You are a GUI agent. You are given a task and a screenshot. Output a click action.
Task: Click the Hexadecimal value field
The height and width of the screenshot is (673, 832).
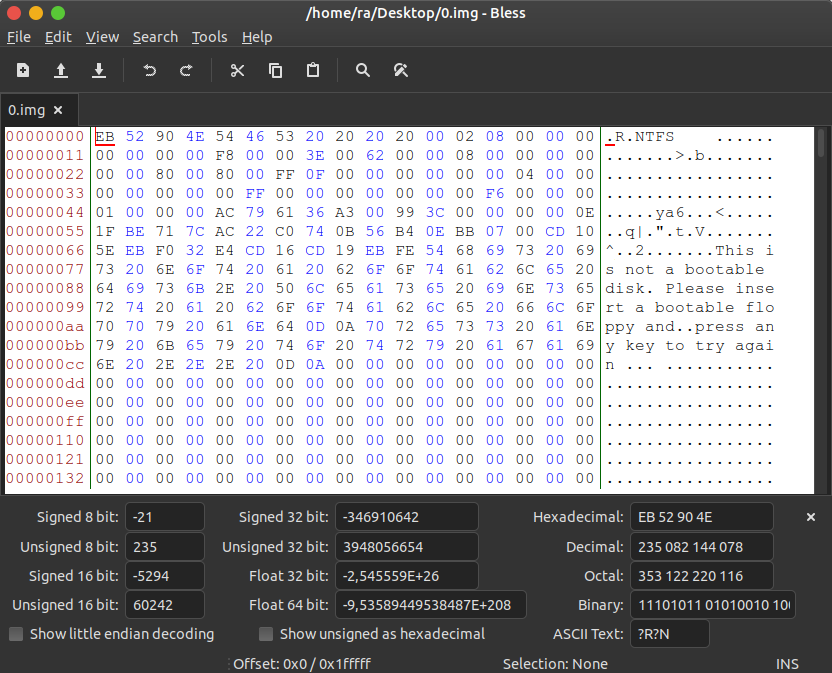[x=701, y=517]
